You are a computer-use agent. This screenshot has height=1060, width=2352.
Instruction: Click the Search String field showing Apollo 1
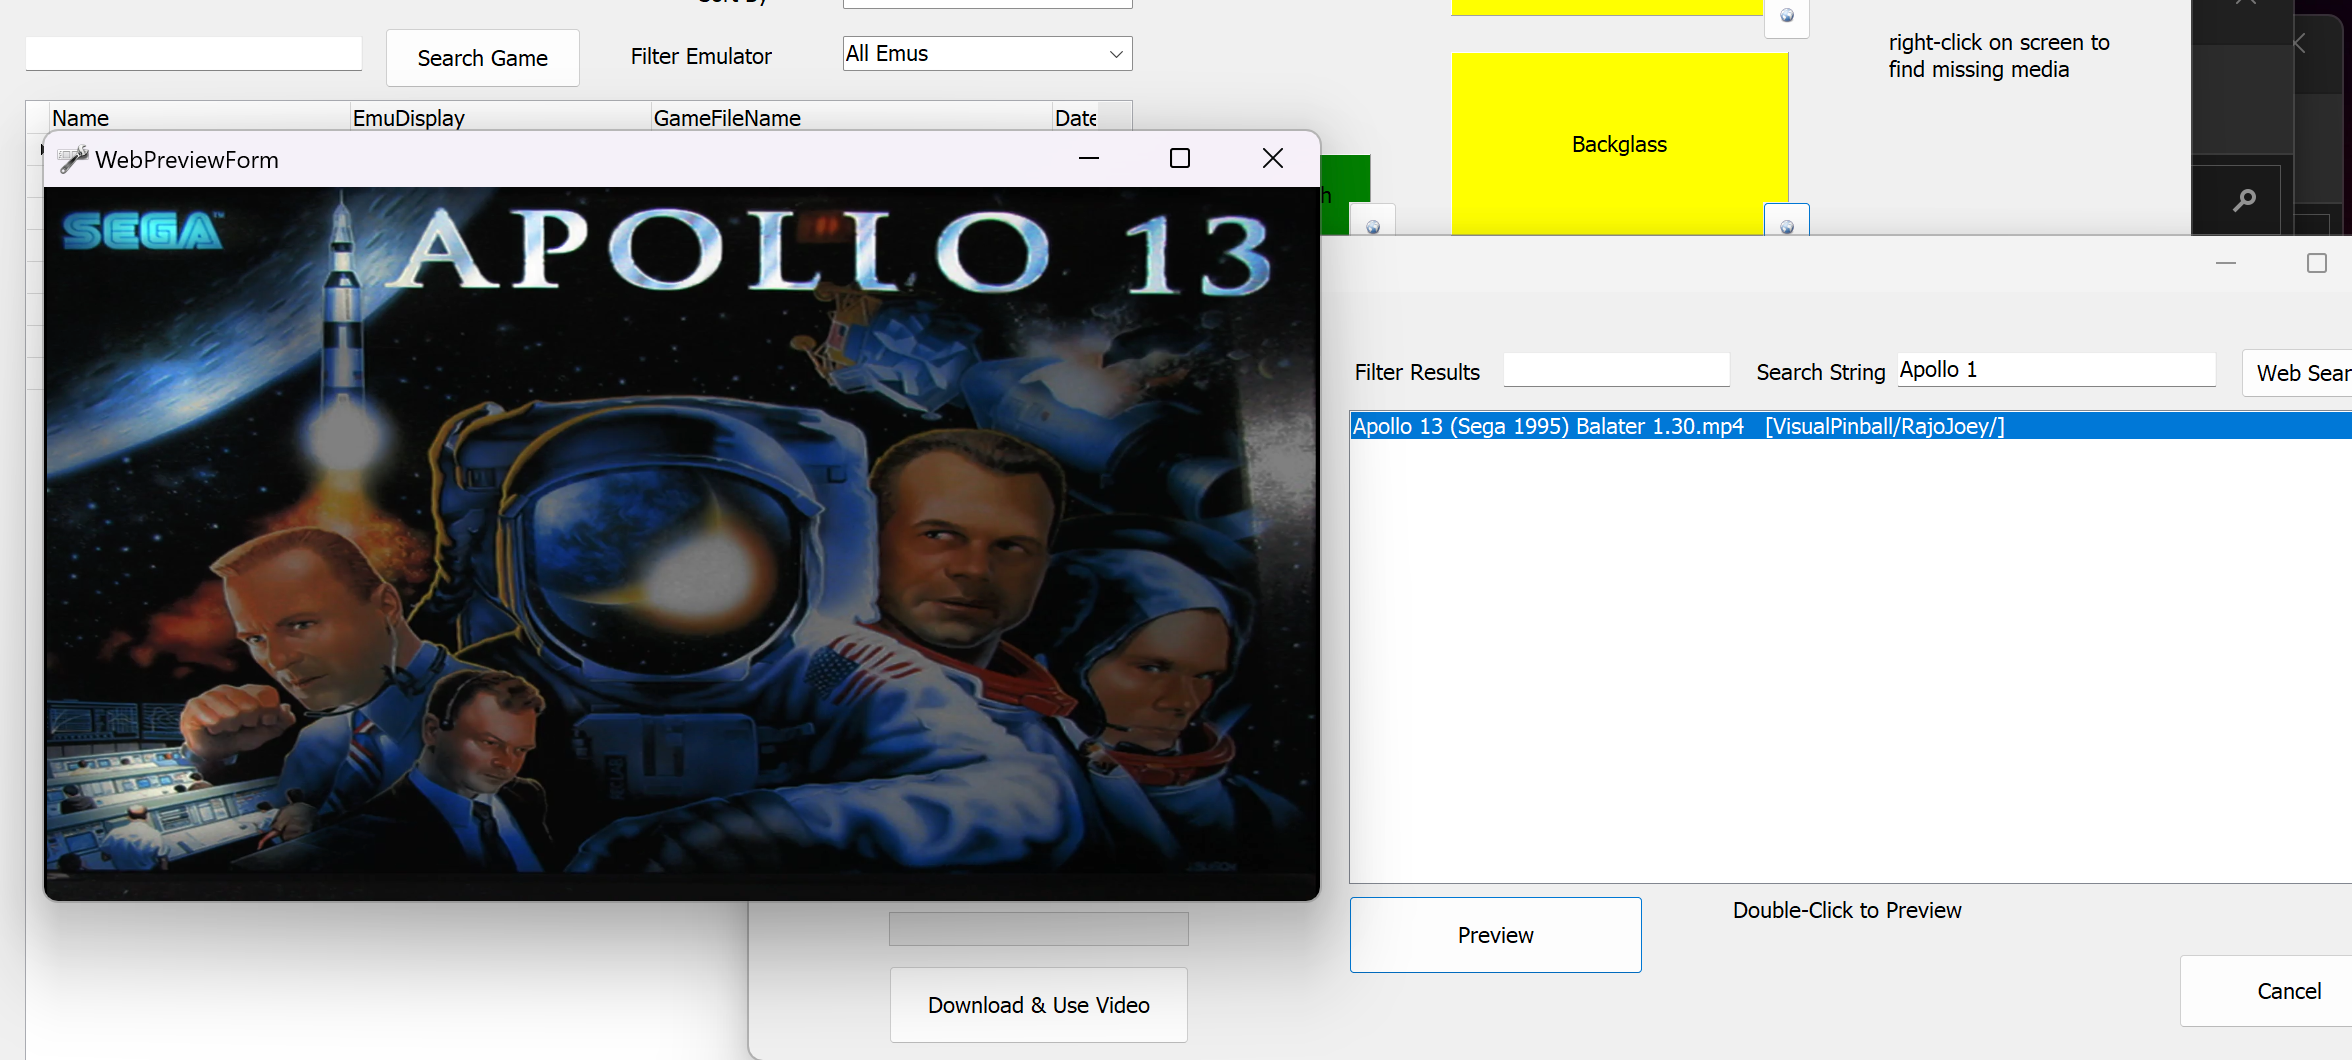[2055, 369]
